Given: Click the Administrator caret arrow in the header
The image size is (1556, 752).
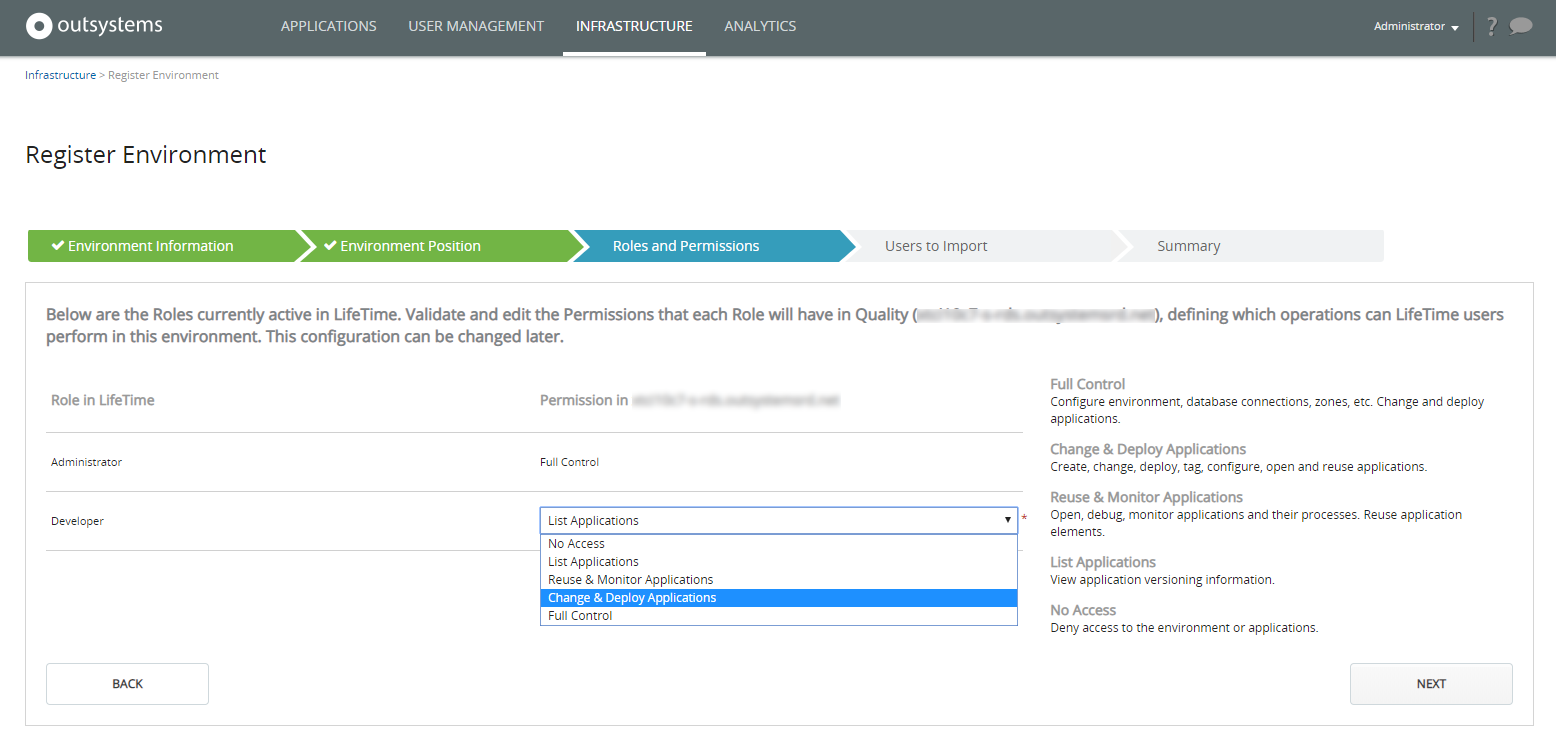Looking at the screenshot, I should coord(1456,28).
